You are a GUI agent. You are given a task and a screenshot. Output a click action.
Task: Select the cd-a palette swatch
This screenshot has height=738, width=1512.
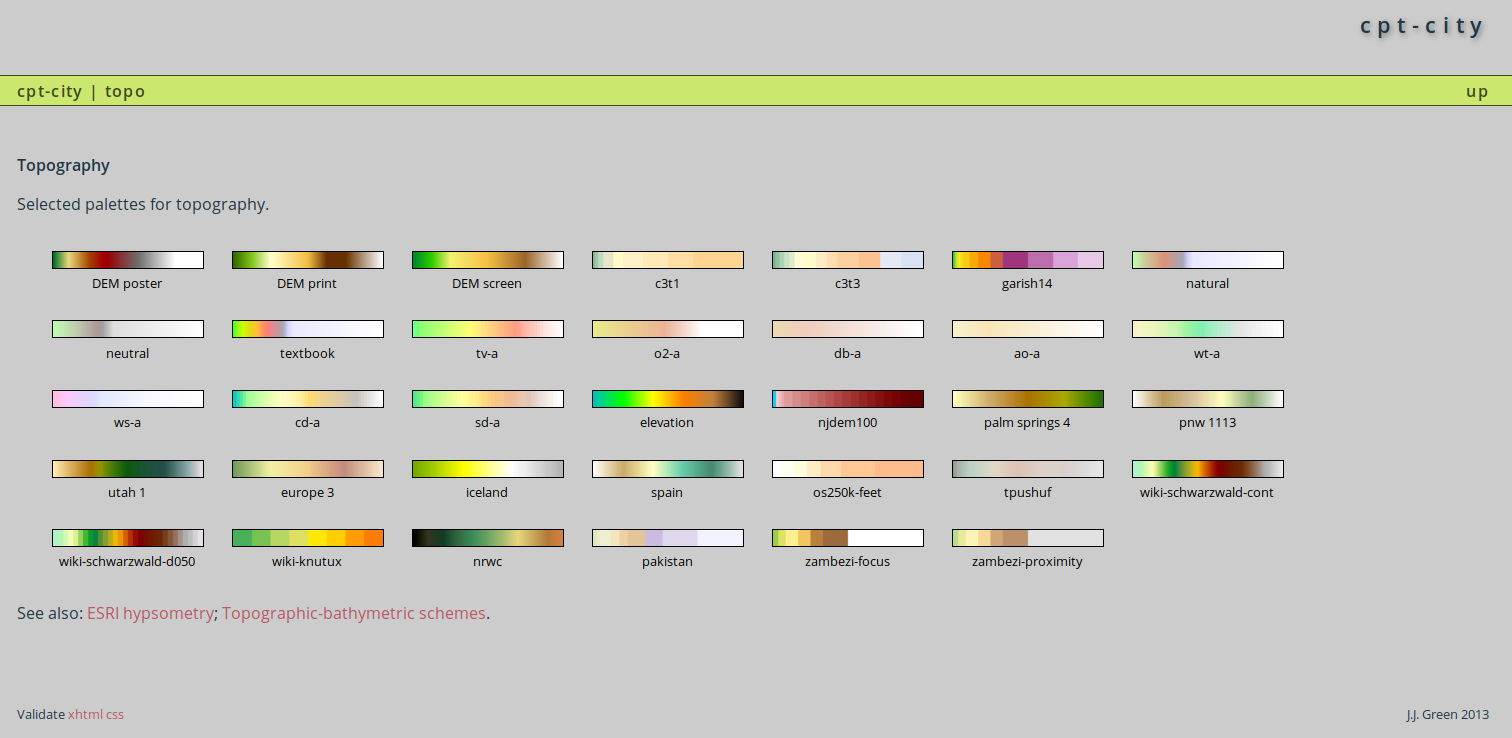pyautogui.click(x=308, y=399)
